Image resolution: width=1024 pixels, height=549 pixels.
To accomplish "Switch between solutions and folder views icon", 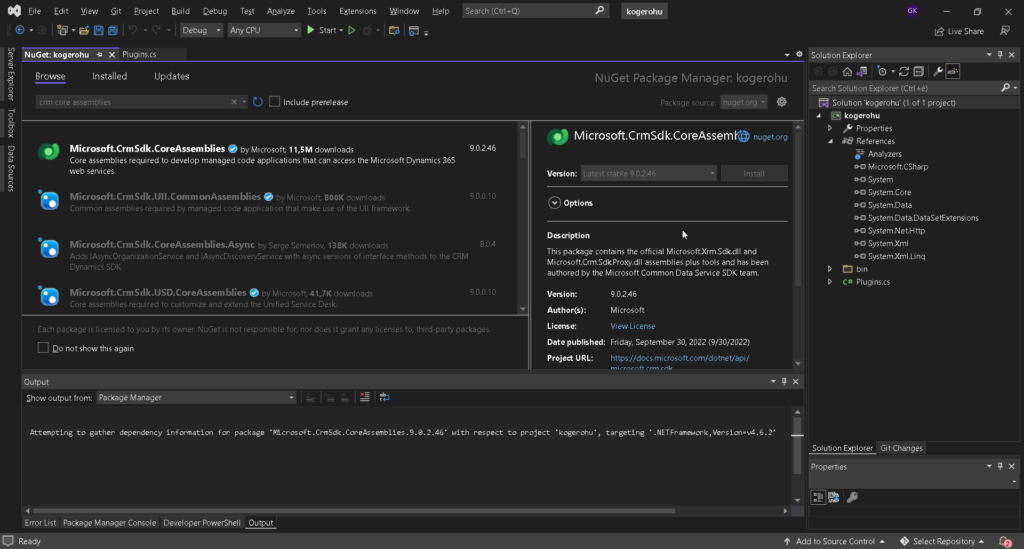I will click(862, 71).
